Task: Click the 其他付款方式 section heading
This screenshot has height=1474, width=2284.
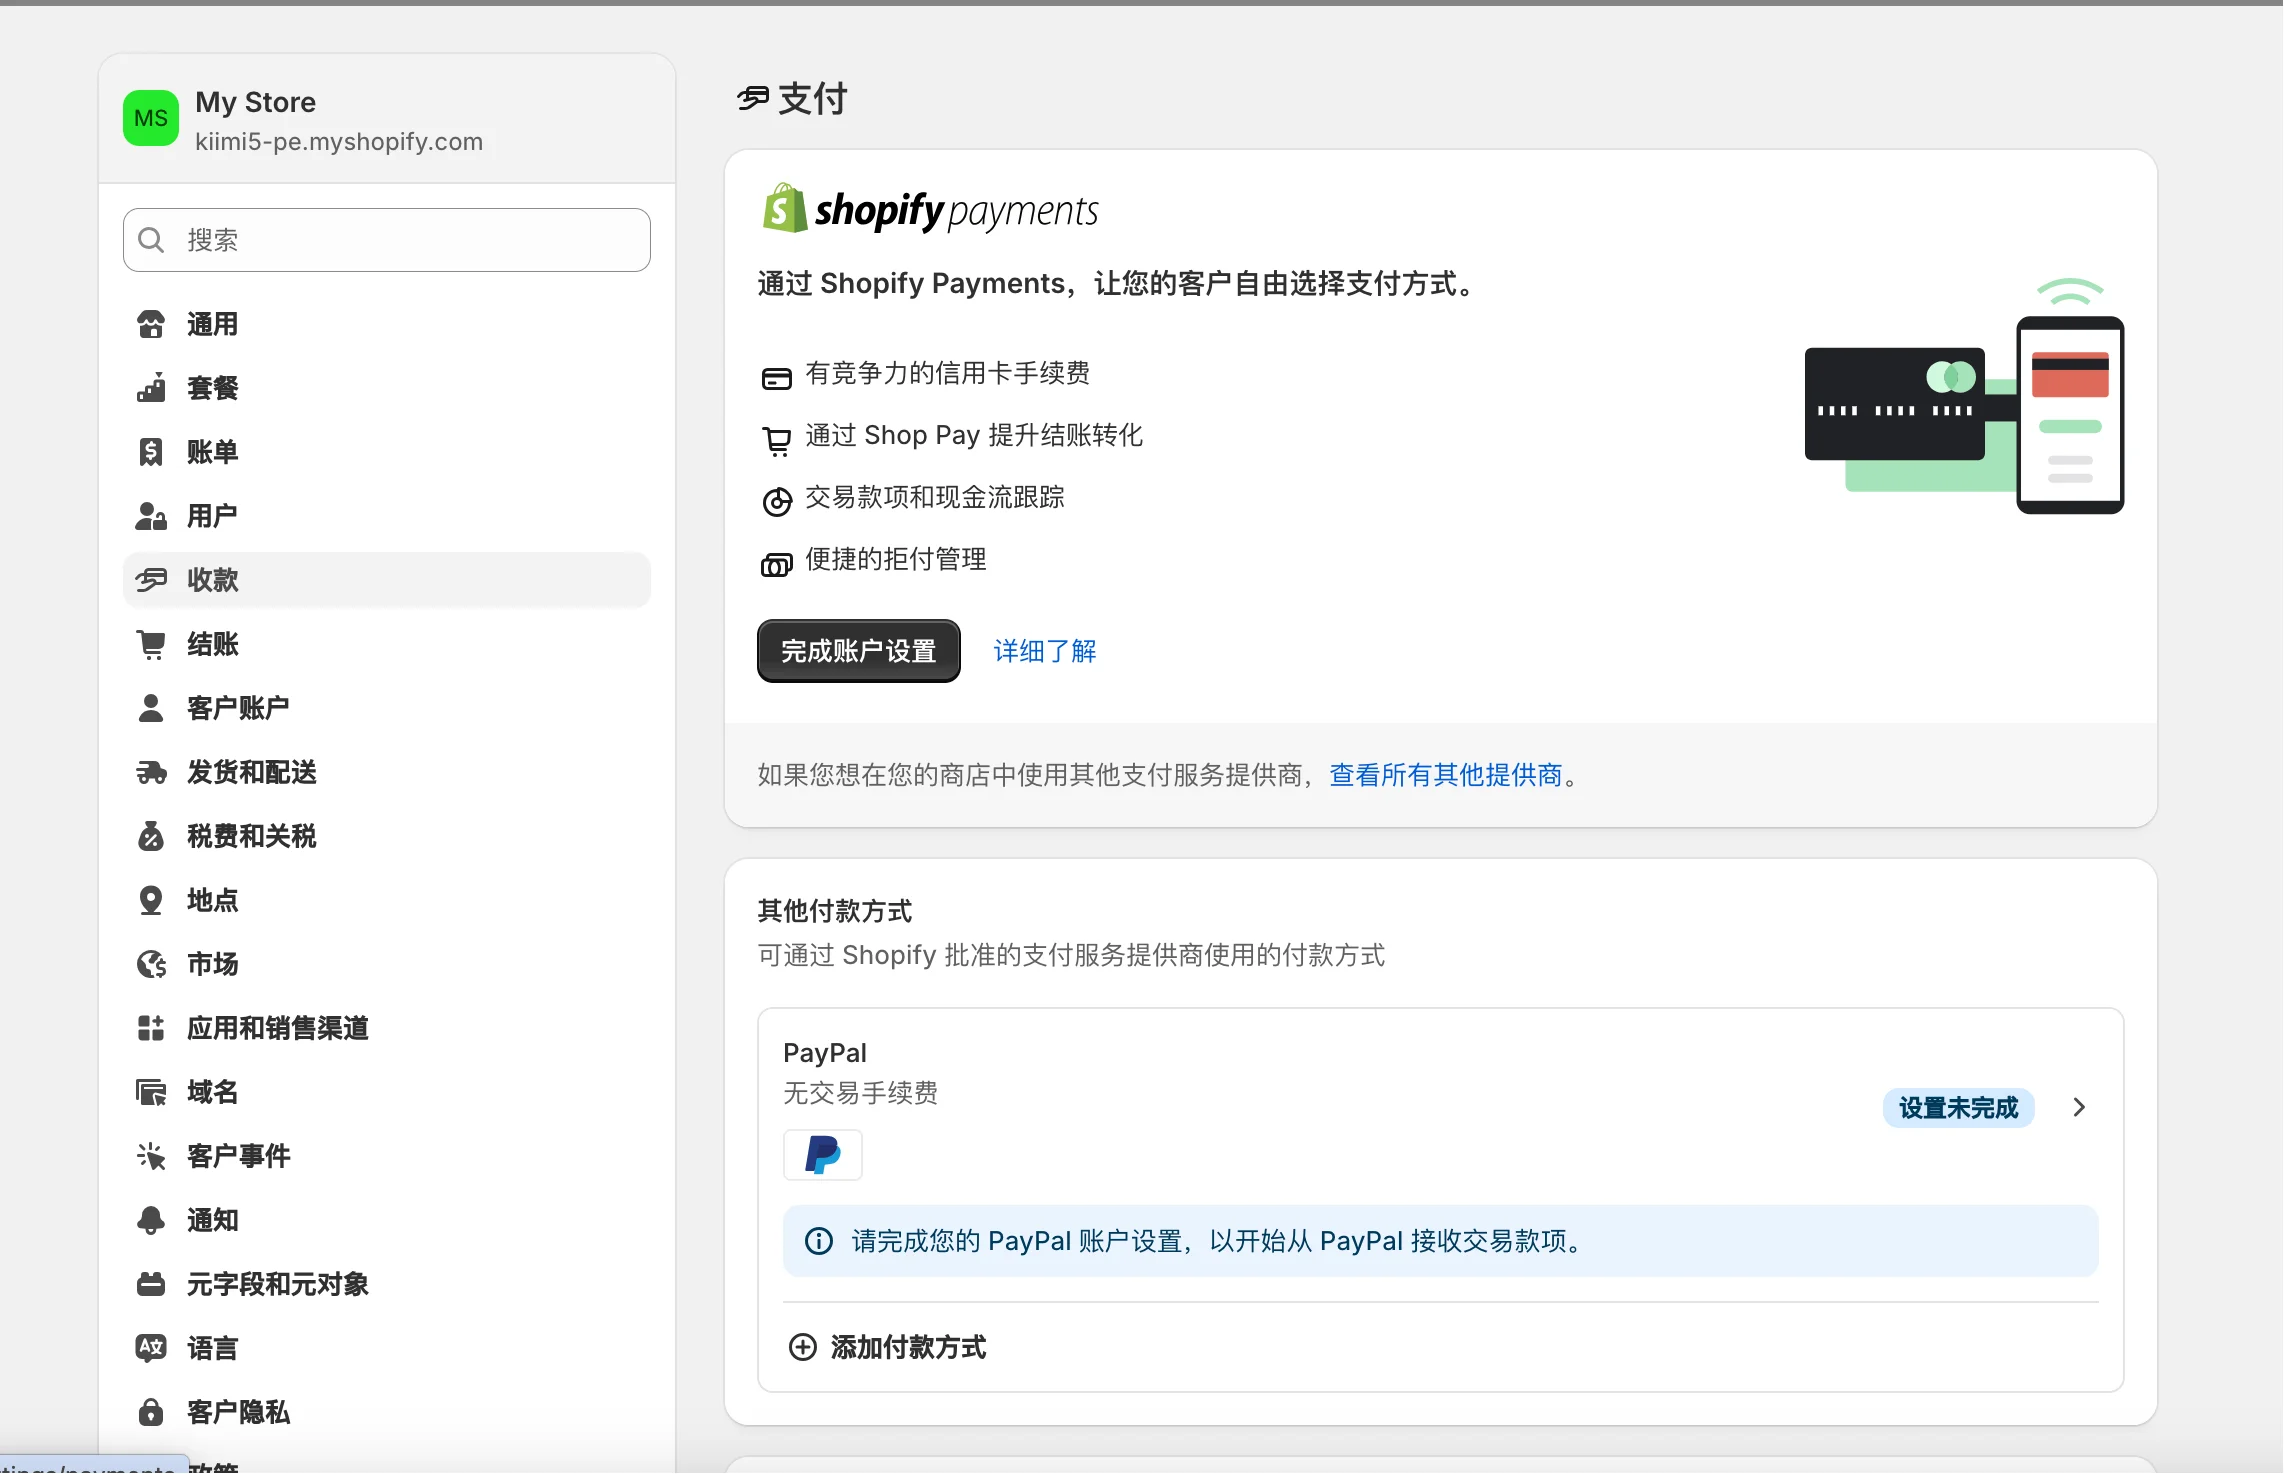Action: [835, 911]
